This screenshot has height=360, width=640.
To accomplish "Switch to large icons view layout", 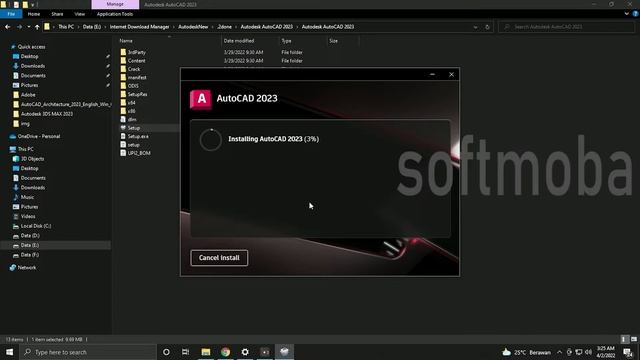I will [x=633, y=339].
